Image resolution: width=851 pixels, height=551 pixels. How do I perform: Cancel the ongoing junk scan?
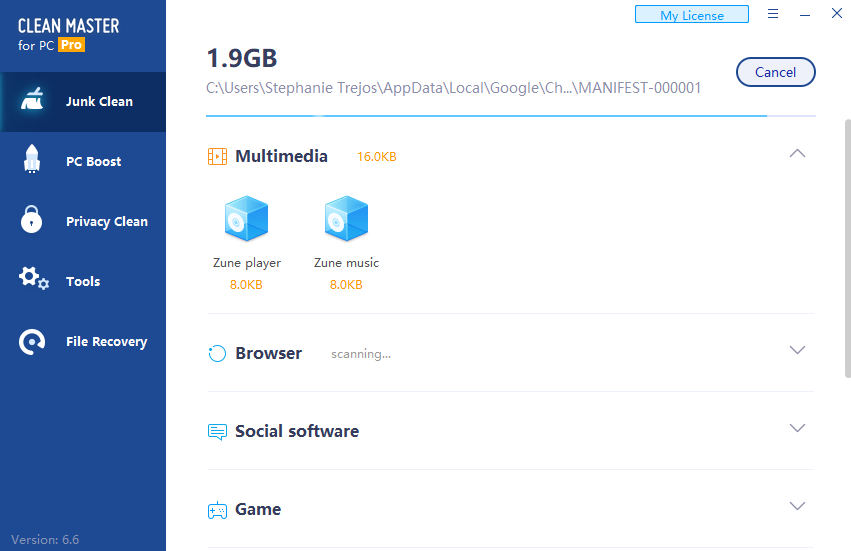point(775,72)
